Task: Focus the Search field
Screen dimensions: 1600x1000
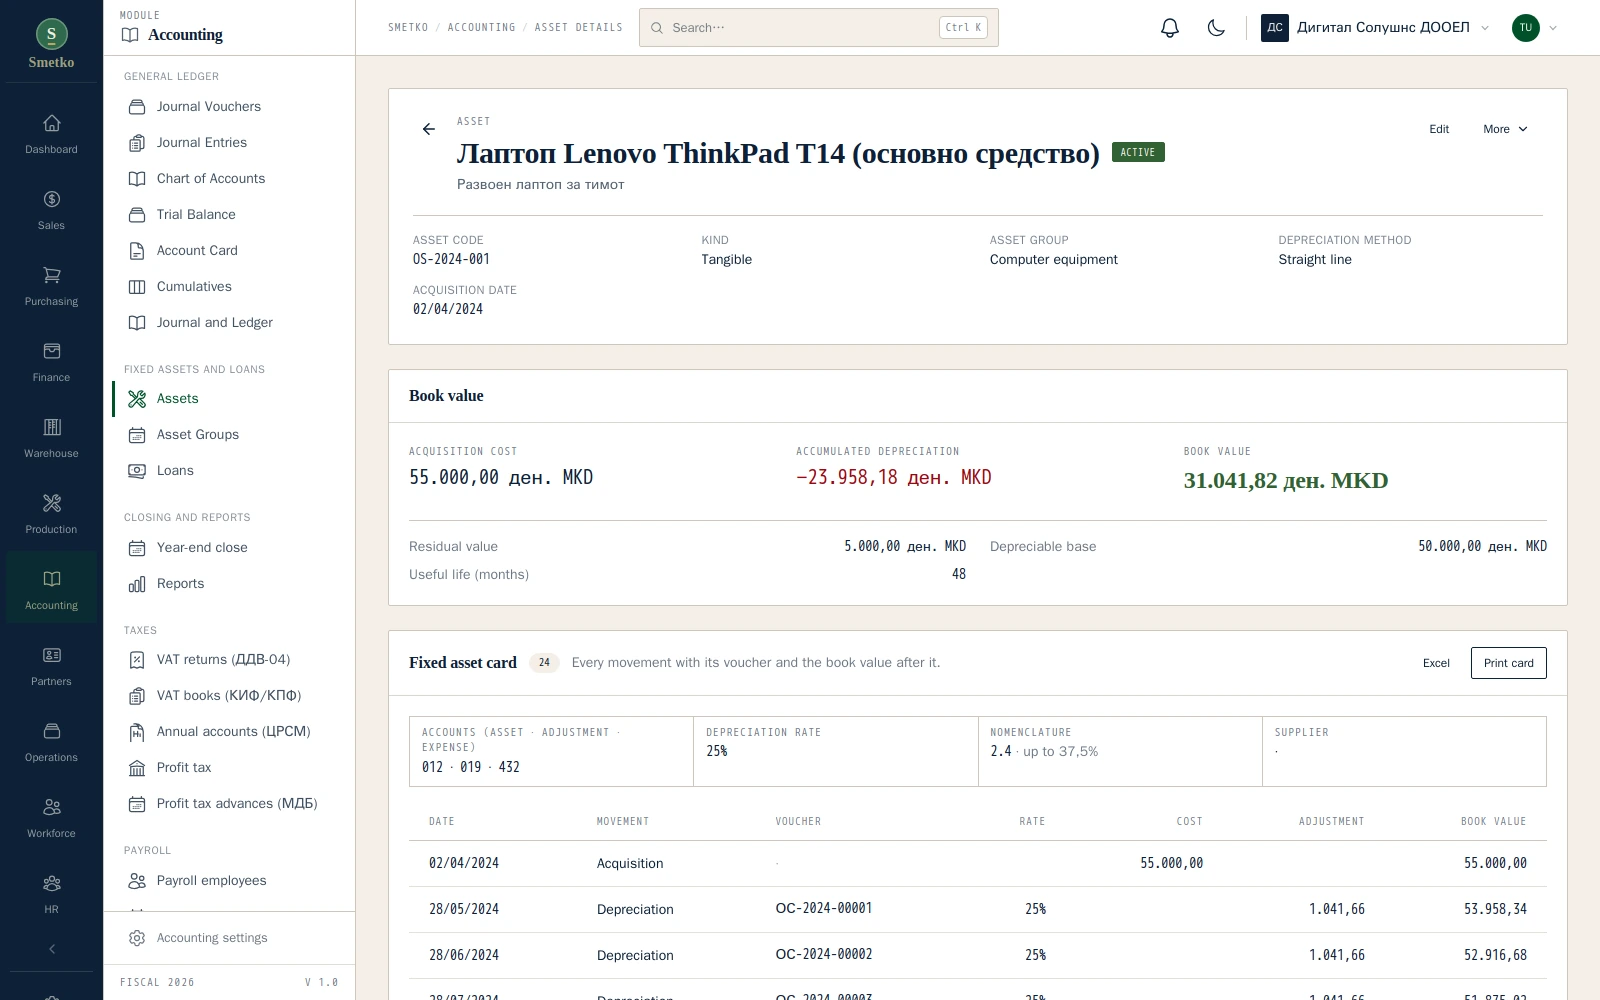Action: point(818,28)
